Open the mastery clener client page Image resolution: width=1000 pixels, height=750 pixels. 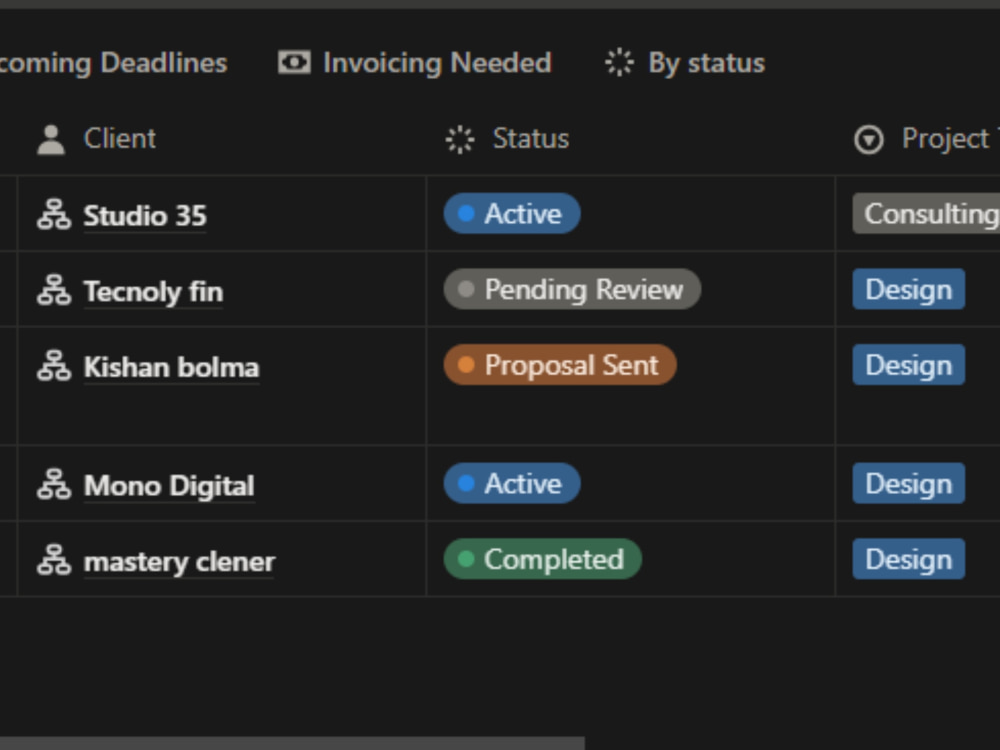tap(179, 562)
